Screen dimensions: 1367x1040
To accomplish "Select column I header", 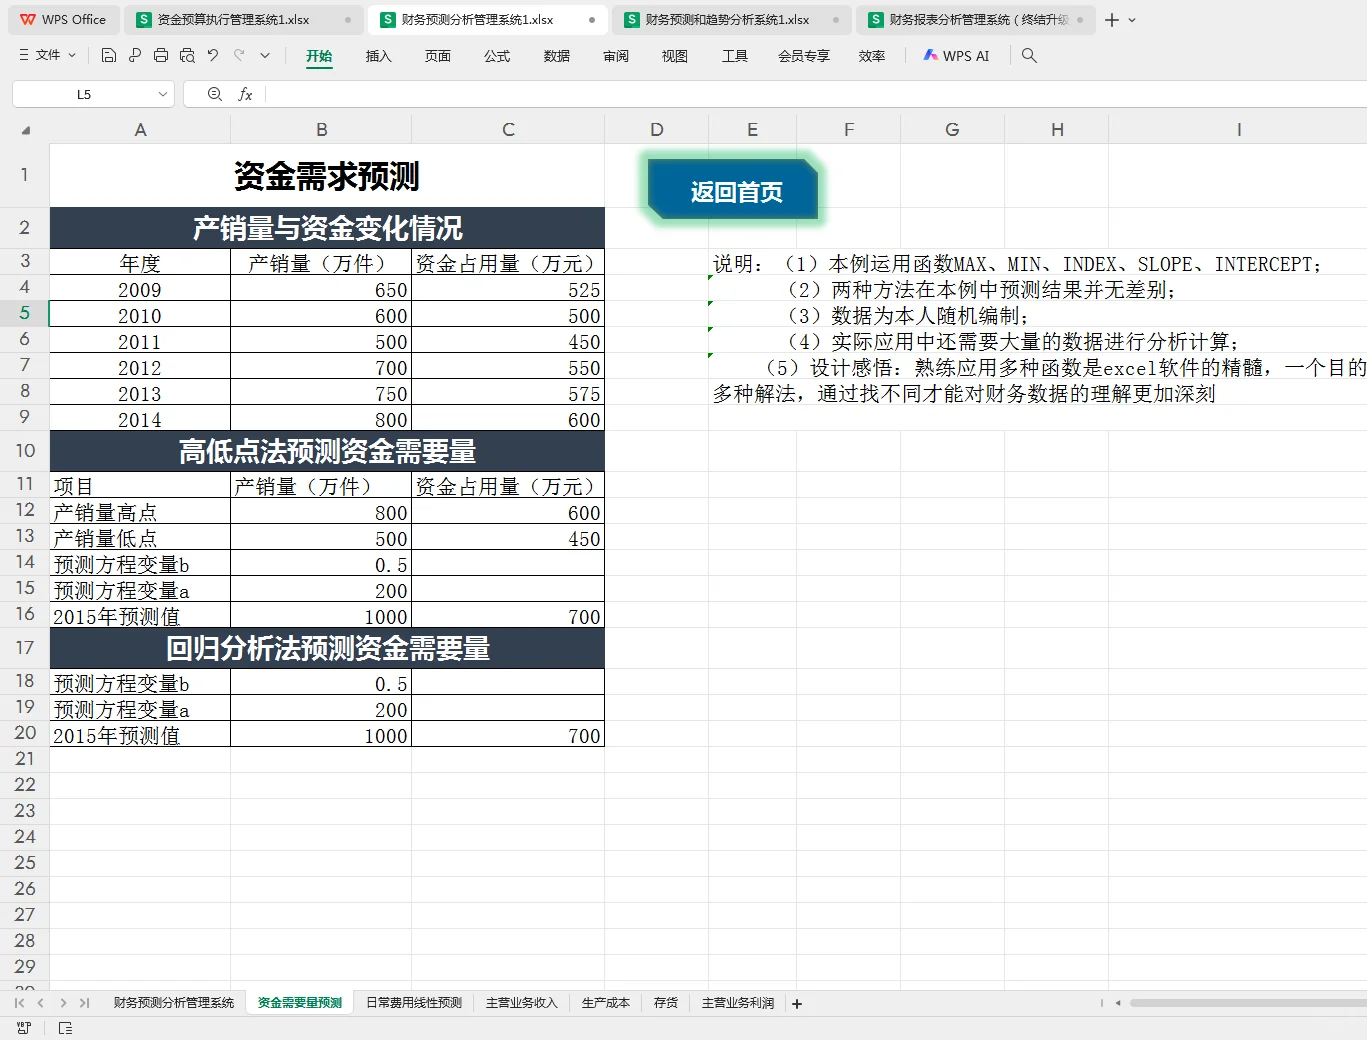I will 1238,129.
